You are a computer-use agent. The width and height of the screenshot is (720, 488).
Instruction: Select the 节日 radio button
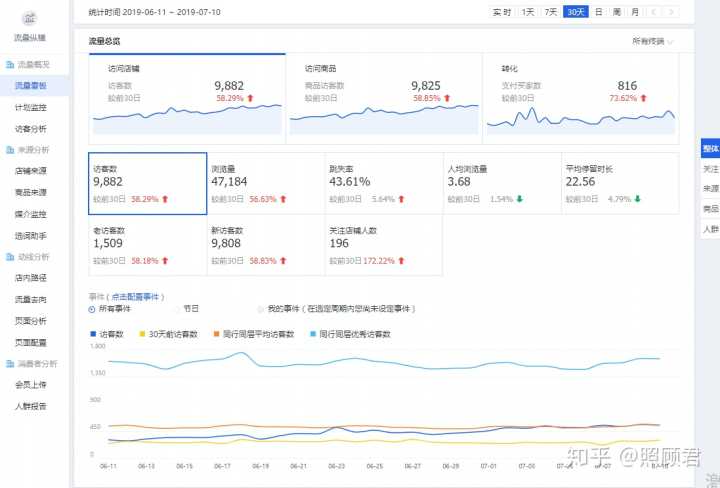(x=179, y=309)
